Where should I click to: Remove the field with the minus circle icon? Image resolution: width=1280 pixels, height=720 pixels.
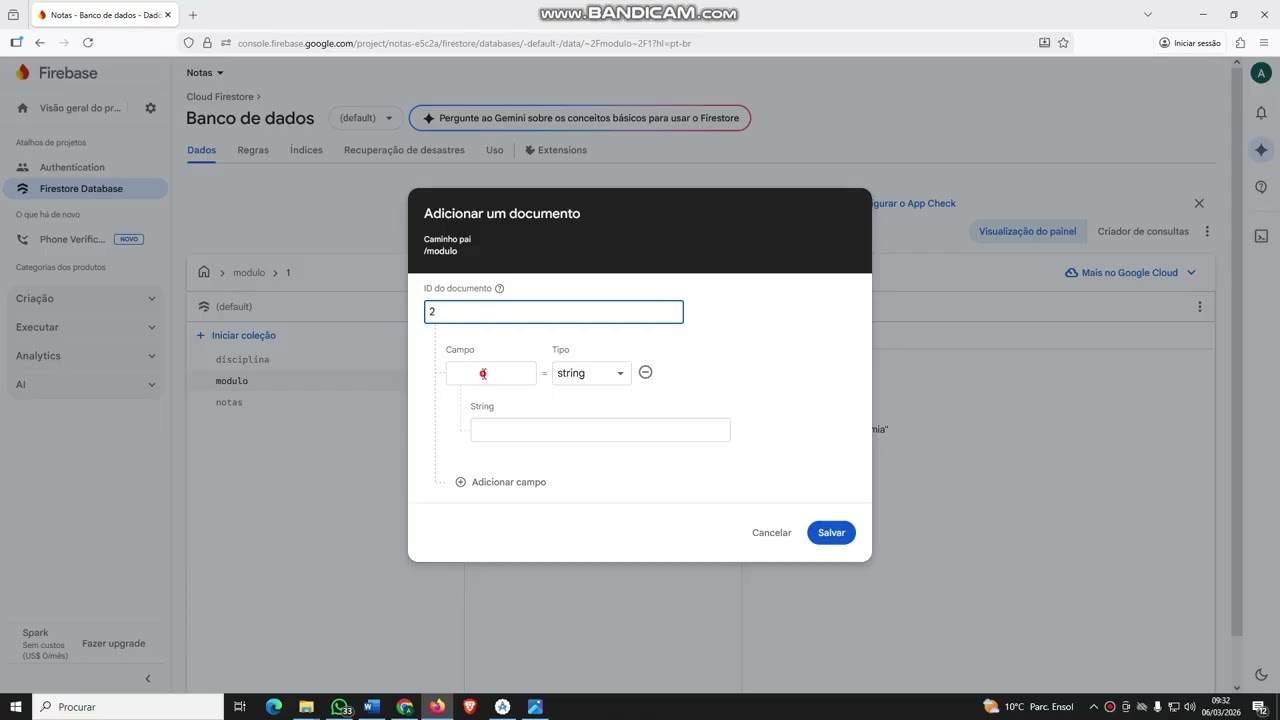(x=645, y=372)
